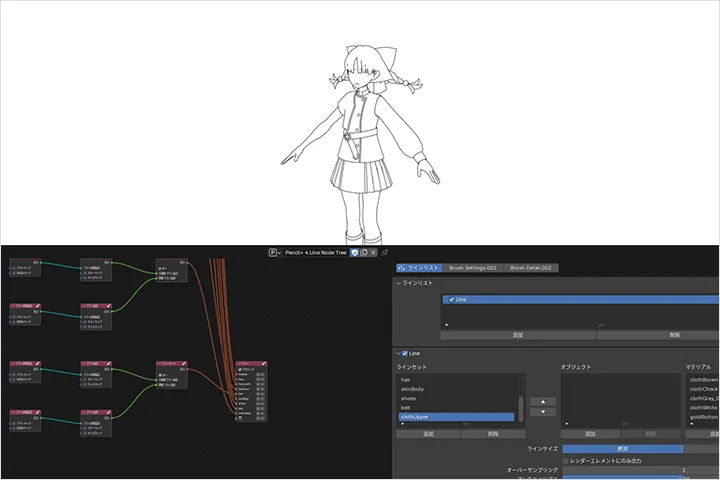720x480 pixels.
Task: Click 削除 under the ラインセット list
Action: point(493,434)
